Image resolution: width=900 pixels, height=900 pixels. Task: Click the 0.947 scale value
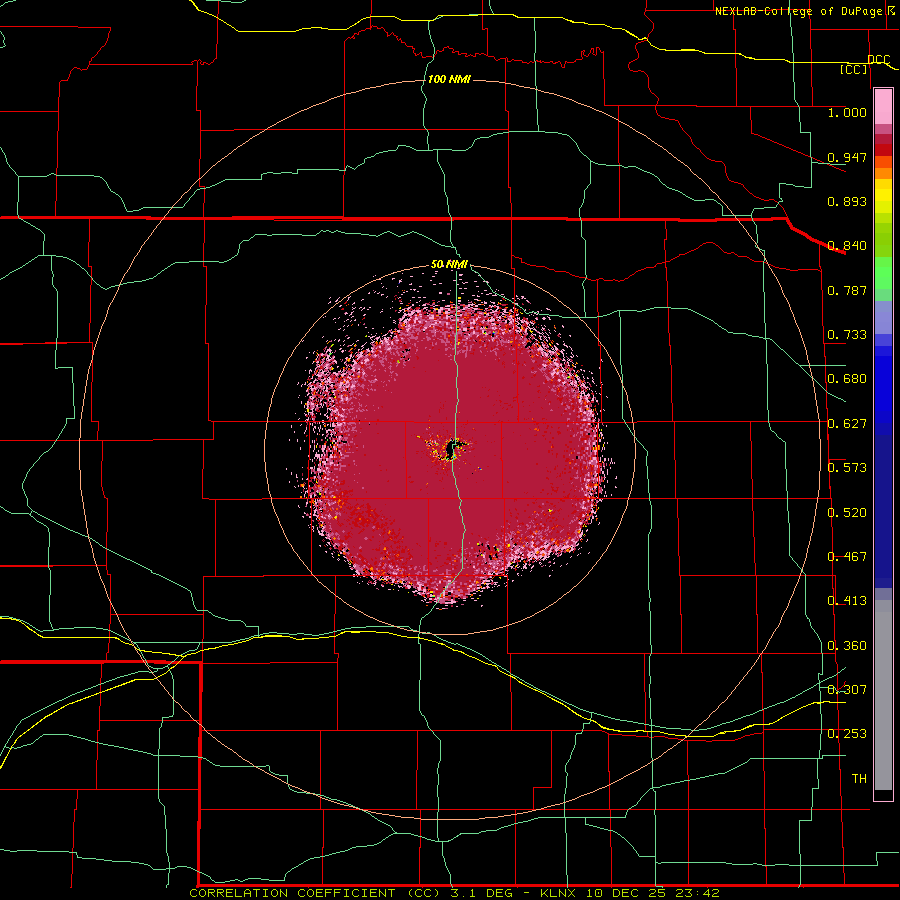847,157
